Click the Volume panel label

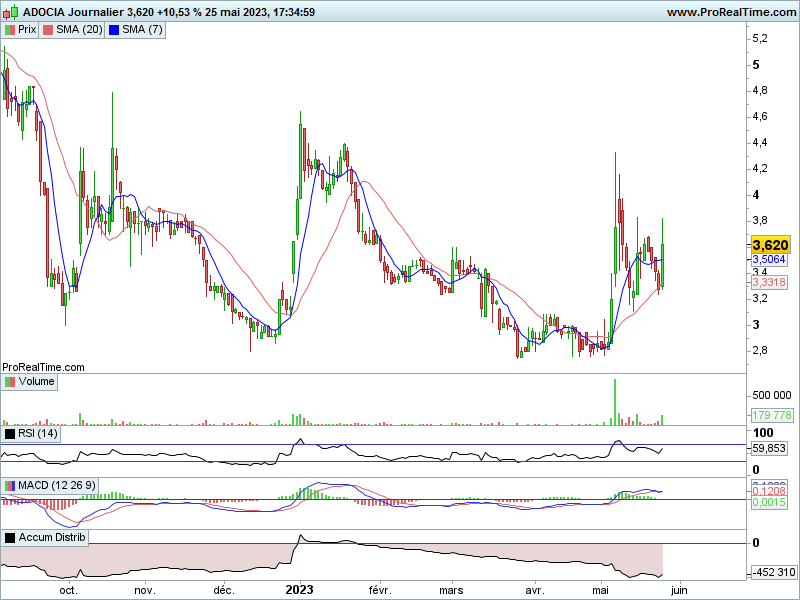click(36, 382)
